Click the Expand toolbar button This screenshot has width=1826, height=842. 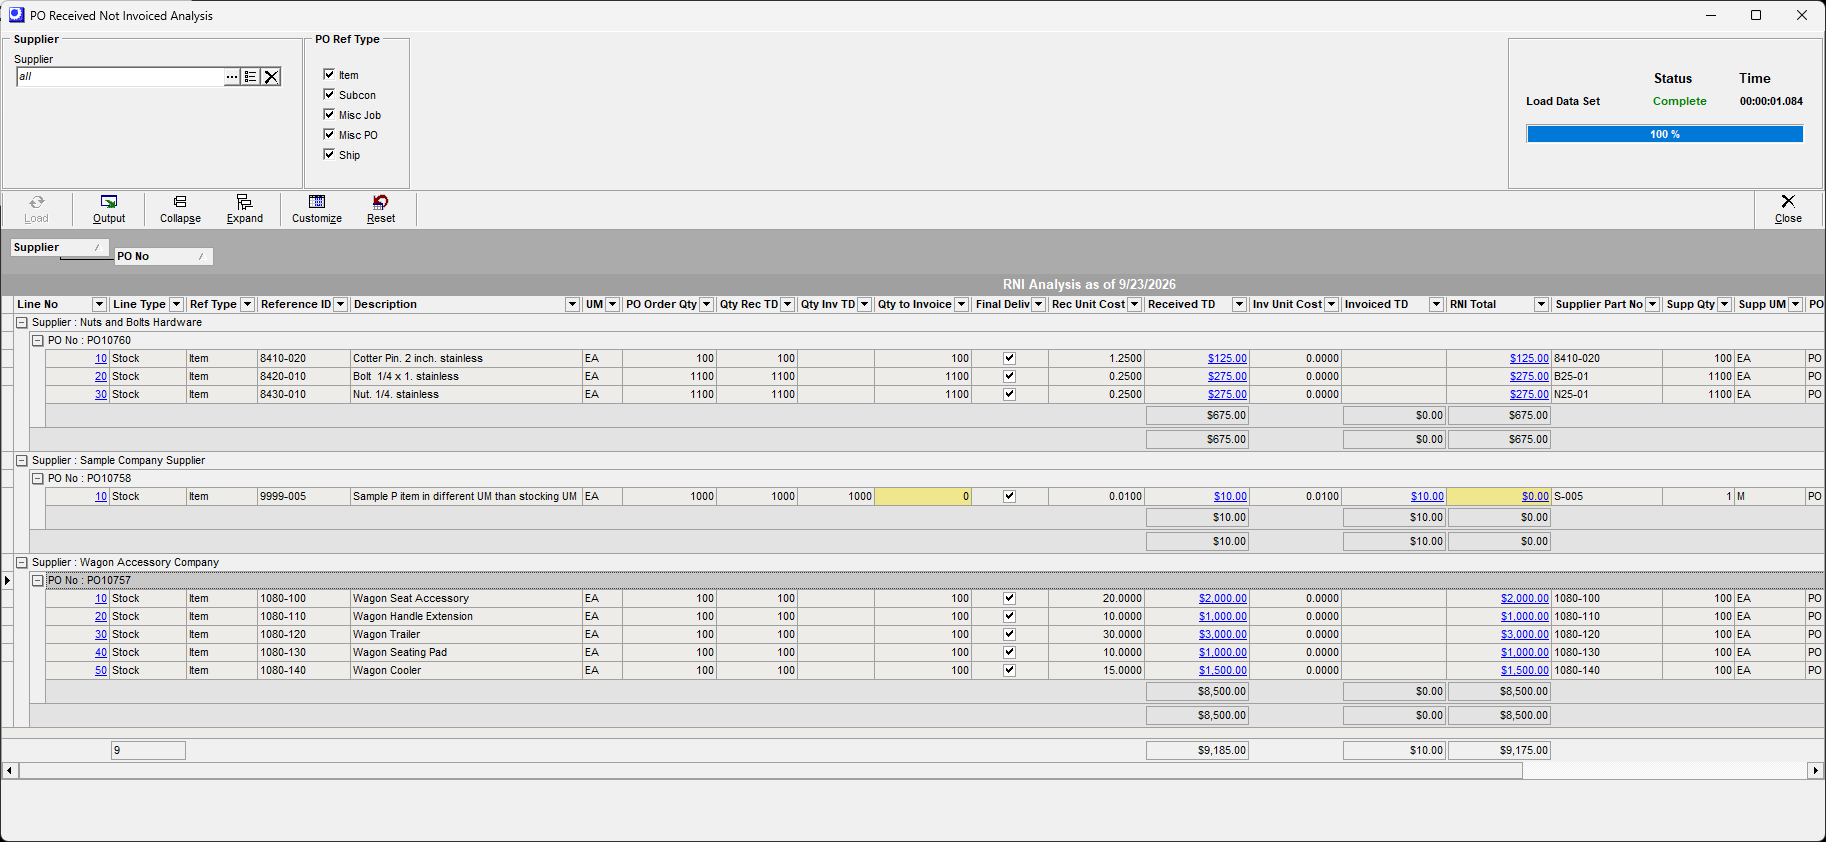coord(245,210)
